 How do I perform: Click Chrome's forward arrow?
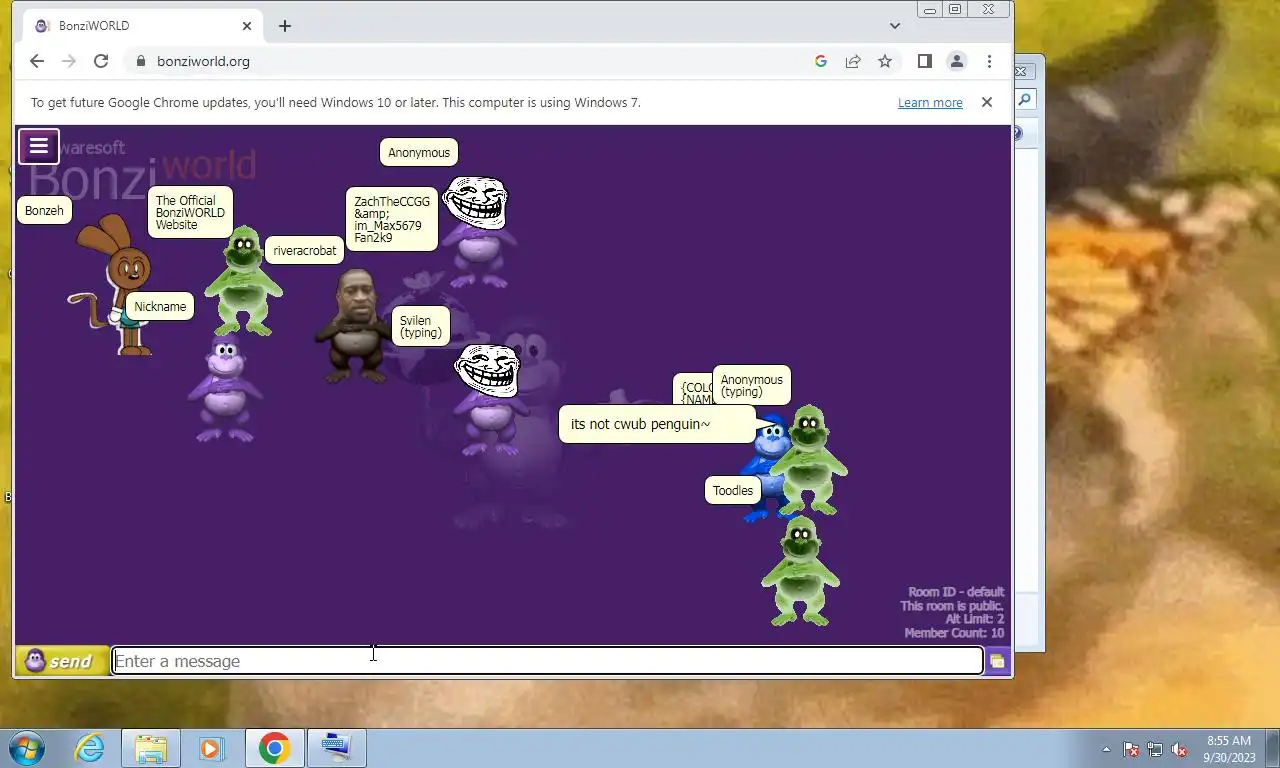click(x=69, y=61)
